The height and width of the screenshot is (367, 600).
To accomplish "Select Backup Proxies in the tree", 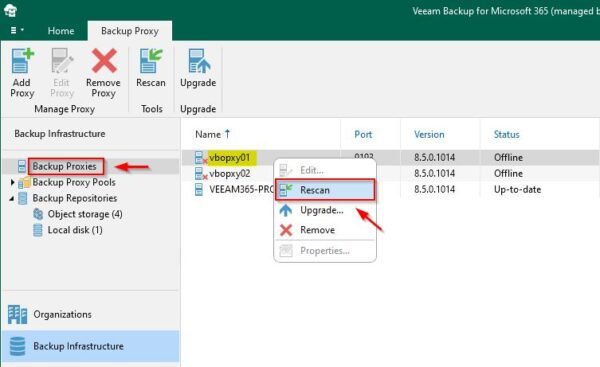I will tap(64, 166).
